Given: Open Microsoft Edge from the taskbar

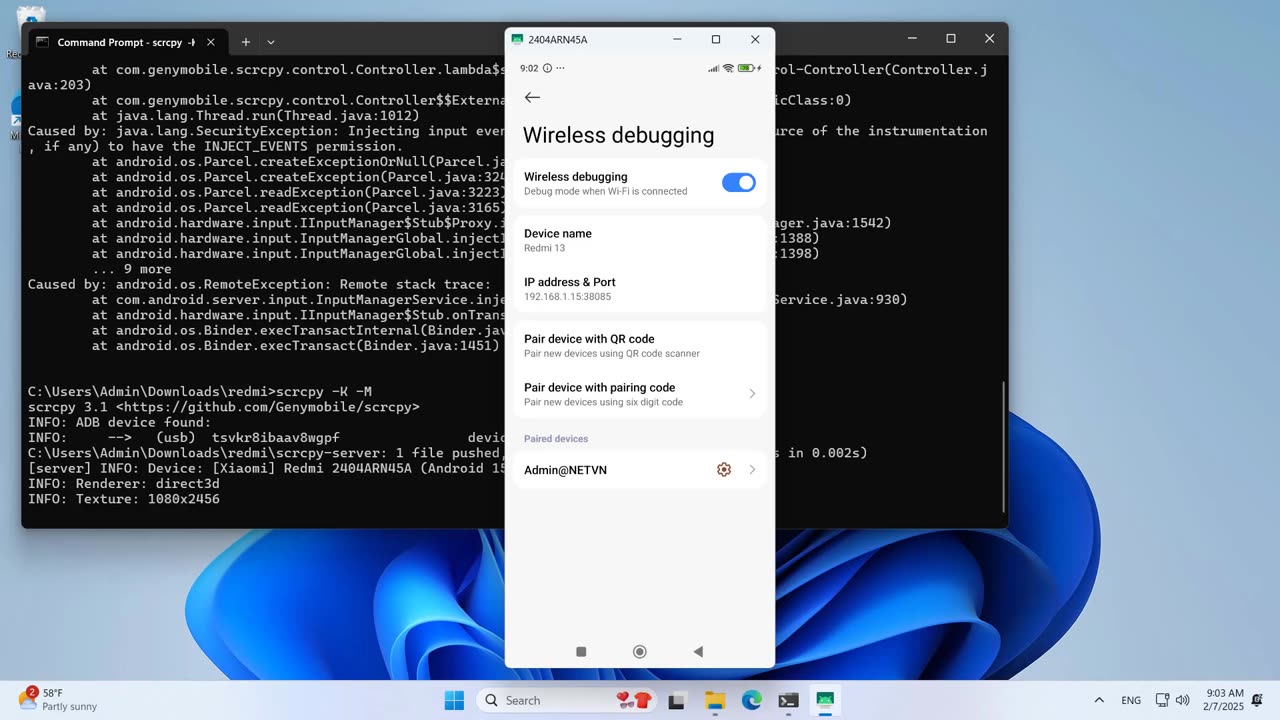Looking at the screenshot, I should click(751, 700).
